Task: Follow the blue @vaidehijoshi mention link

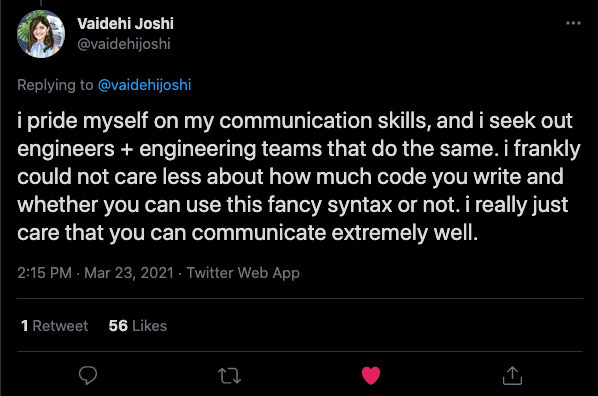Action: 145,85
